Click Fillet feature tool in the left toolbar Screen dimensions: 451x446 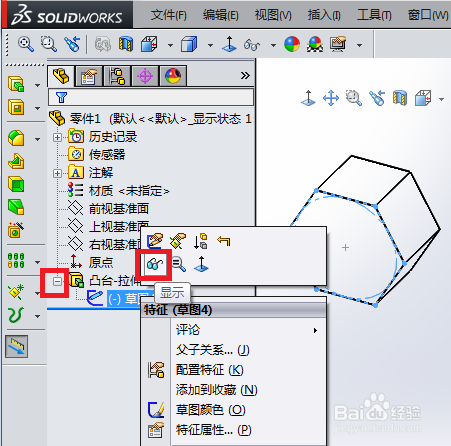[16, 138]
